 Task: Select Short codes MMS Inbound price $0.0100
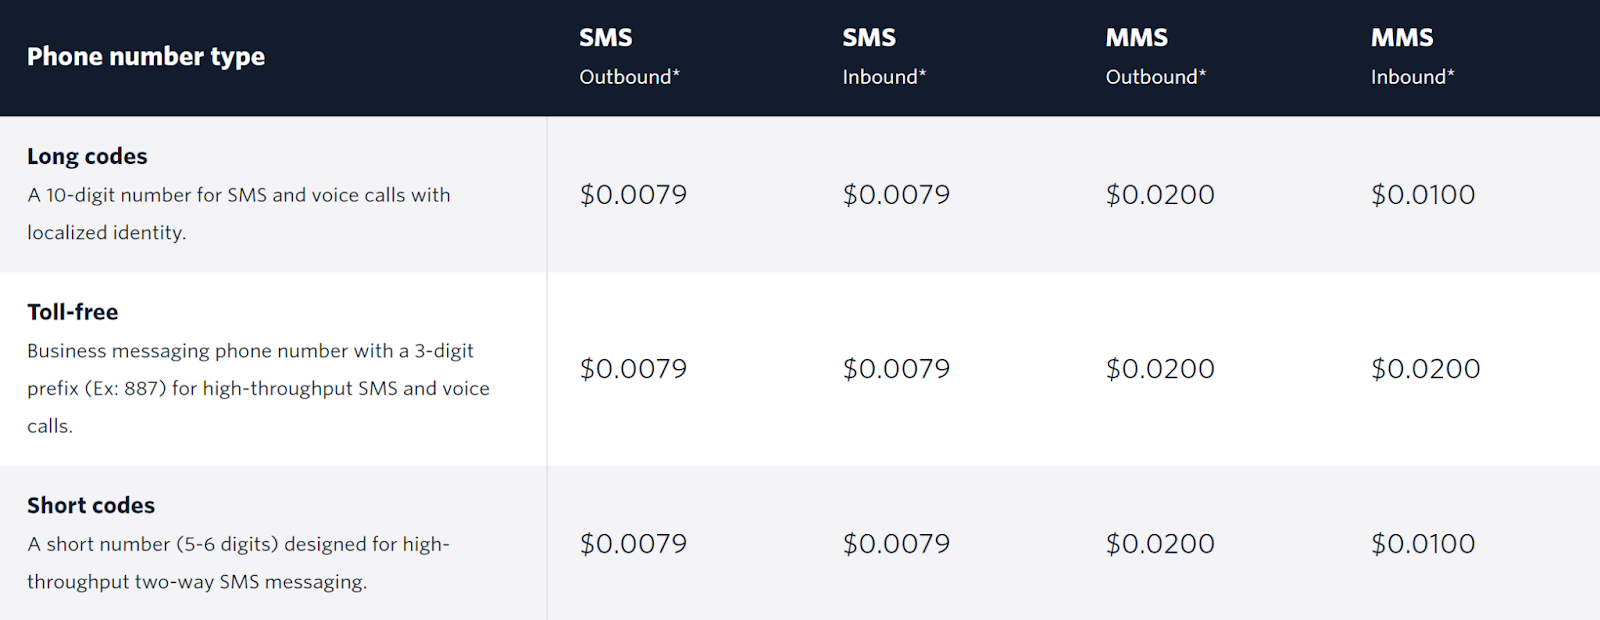1423,544
